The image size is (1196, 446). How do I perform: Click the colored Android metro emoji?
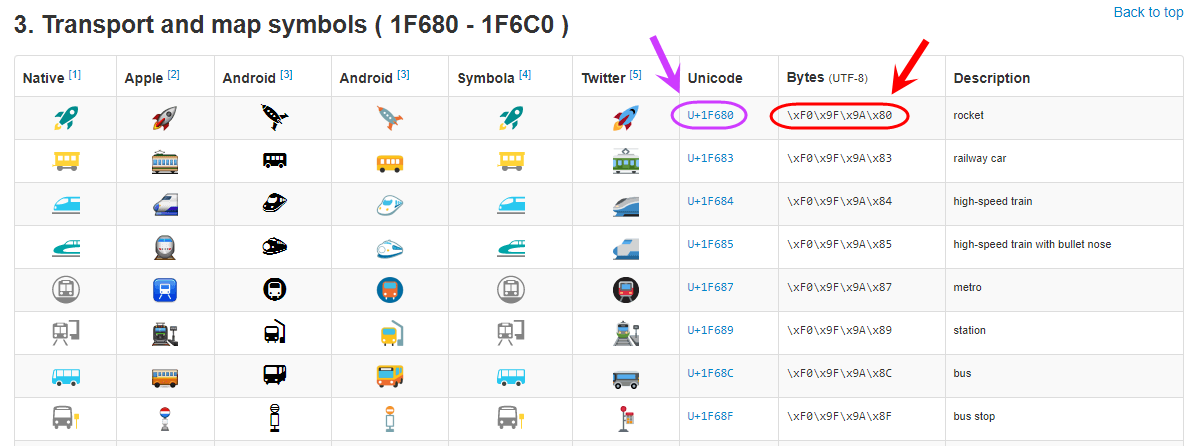coord(390,290)
